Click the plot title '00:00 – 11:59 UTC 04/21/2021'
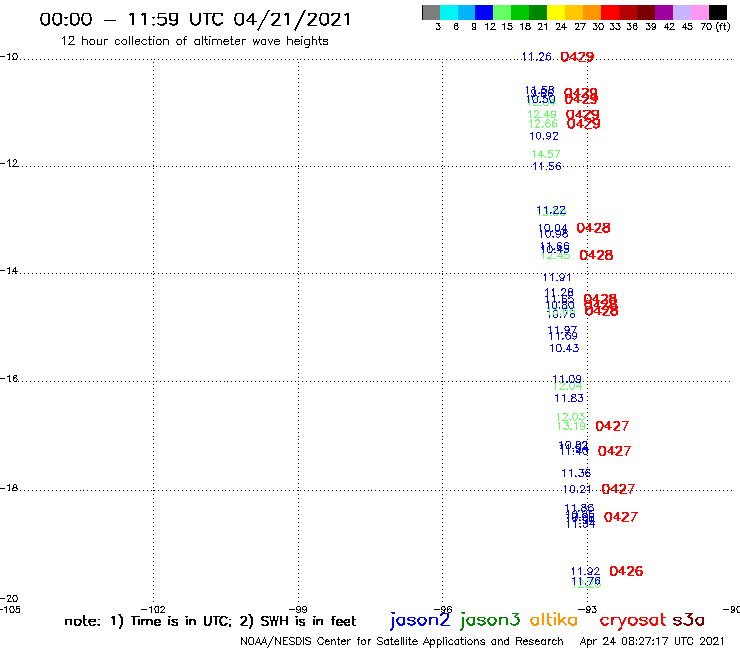This screenshot has width=740, height=650. [195, 19]
